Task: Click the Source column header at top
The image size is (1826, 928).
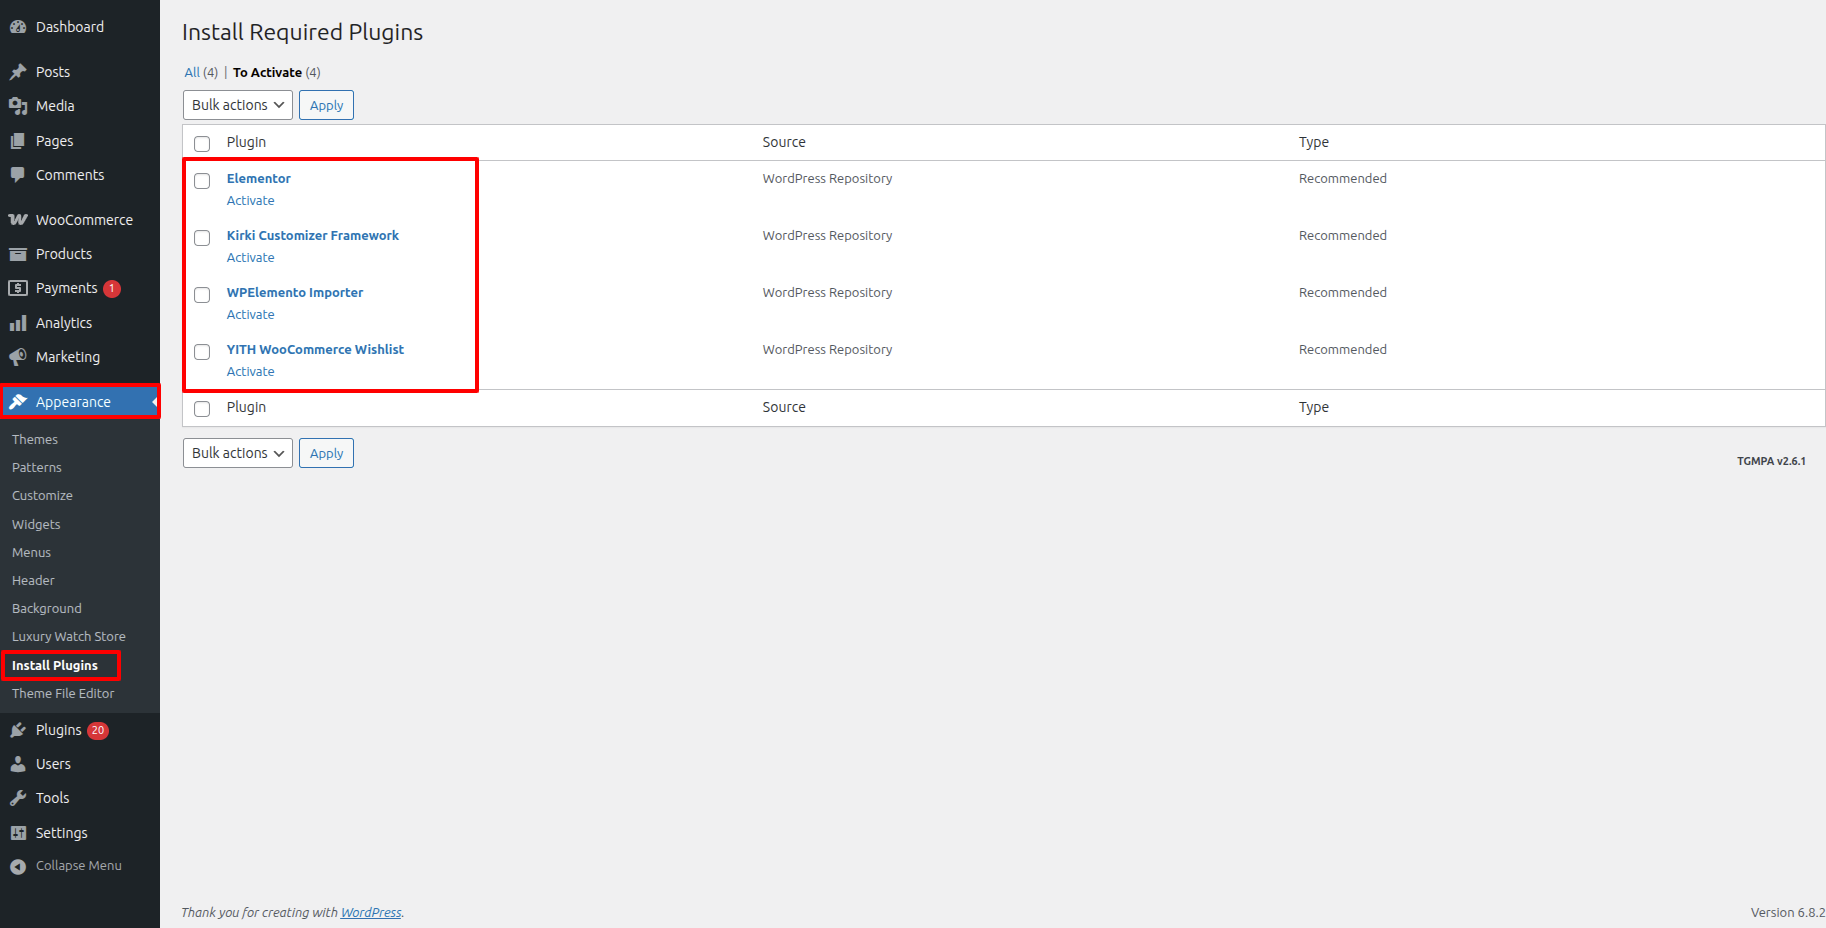Action: 784,143
